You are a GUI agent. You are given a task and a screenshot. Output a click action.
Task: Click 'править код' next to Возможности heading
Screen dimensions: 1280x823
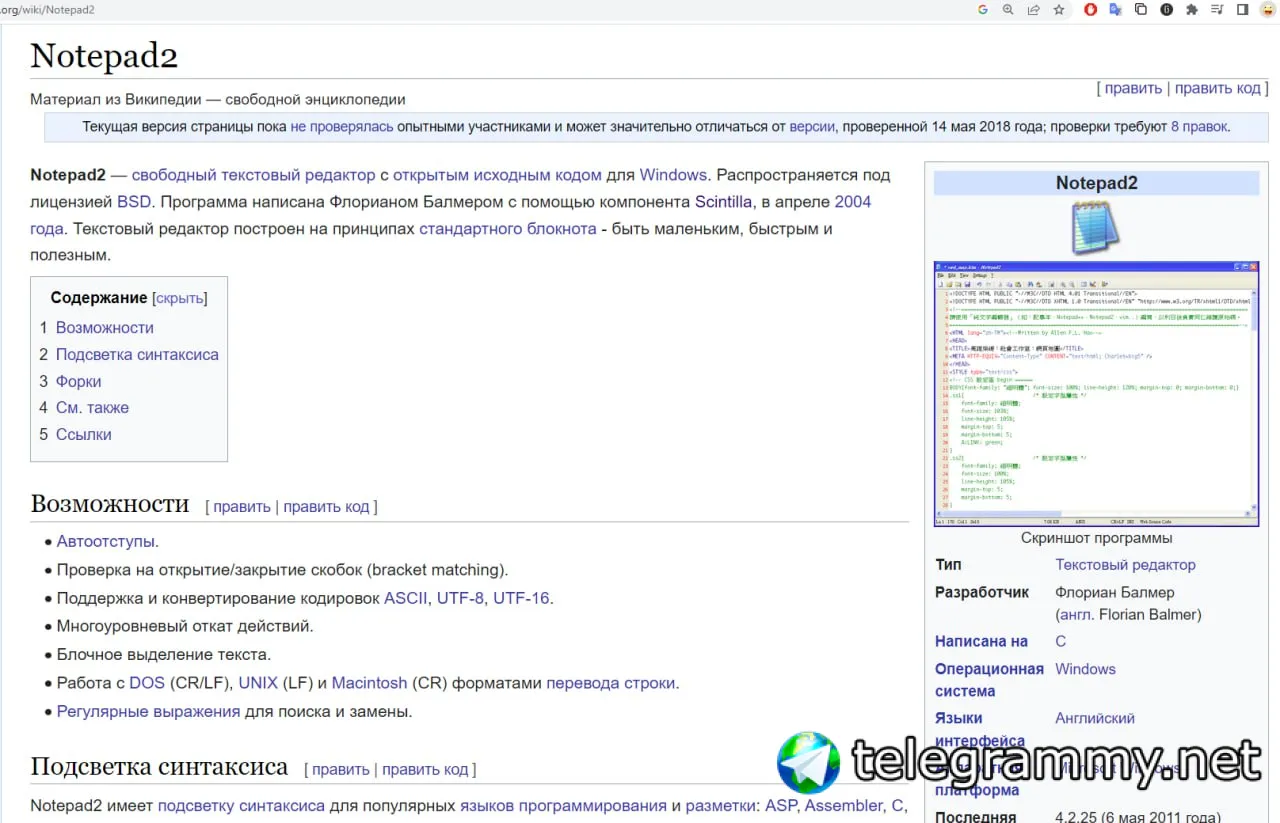[x=326, y=507]
